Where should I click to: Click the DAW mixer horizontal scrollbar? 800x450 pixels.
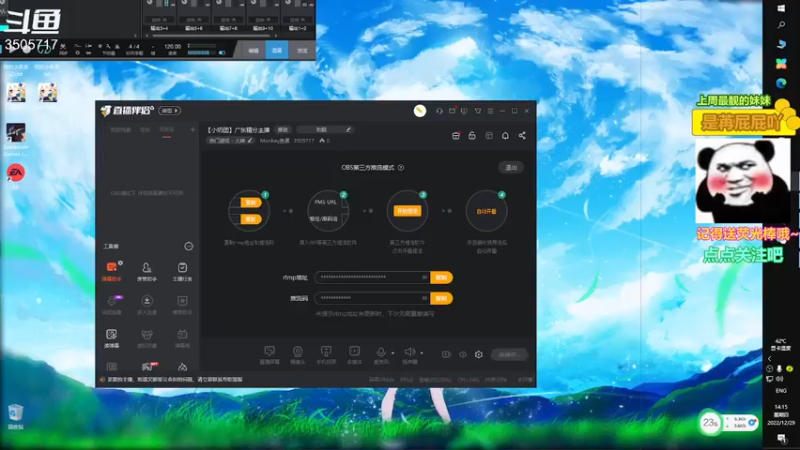tap(211, 36)
